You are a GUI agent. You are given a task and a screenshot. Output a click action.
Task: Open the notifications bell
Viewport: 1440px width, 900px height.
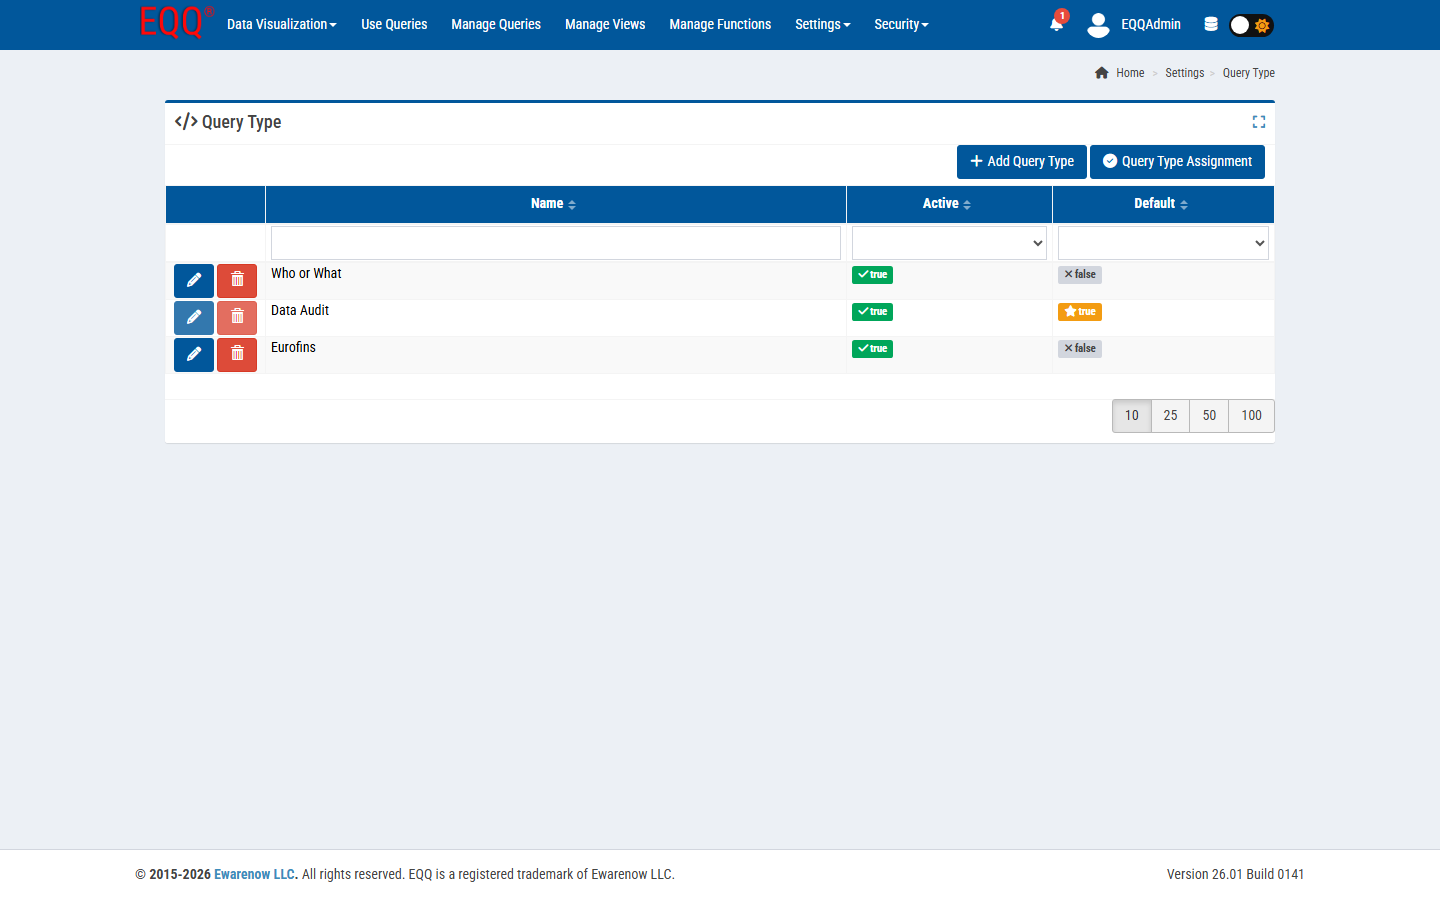coord(1056,24)
